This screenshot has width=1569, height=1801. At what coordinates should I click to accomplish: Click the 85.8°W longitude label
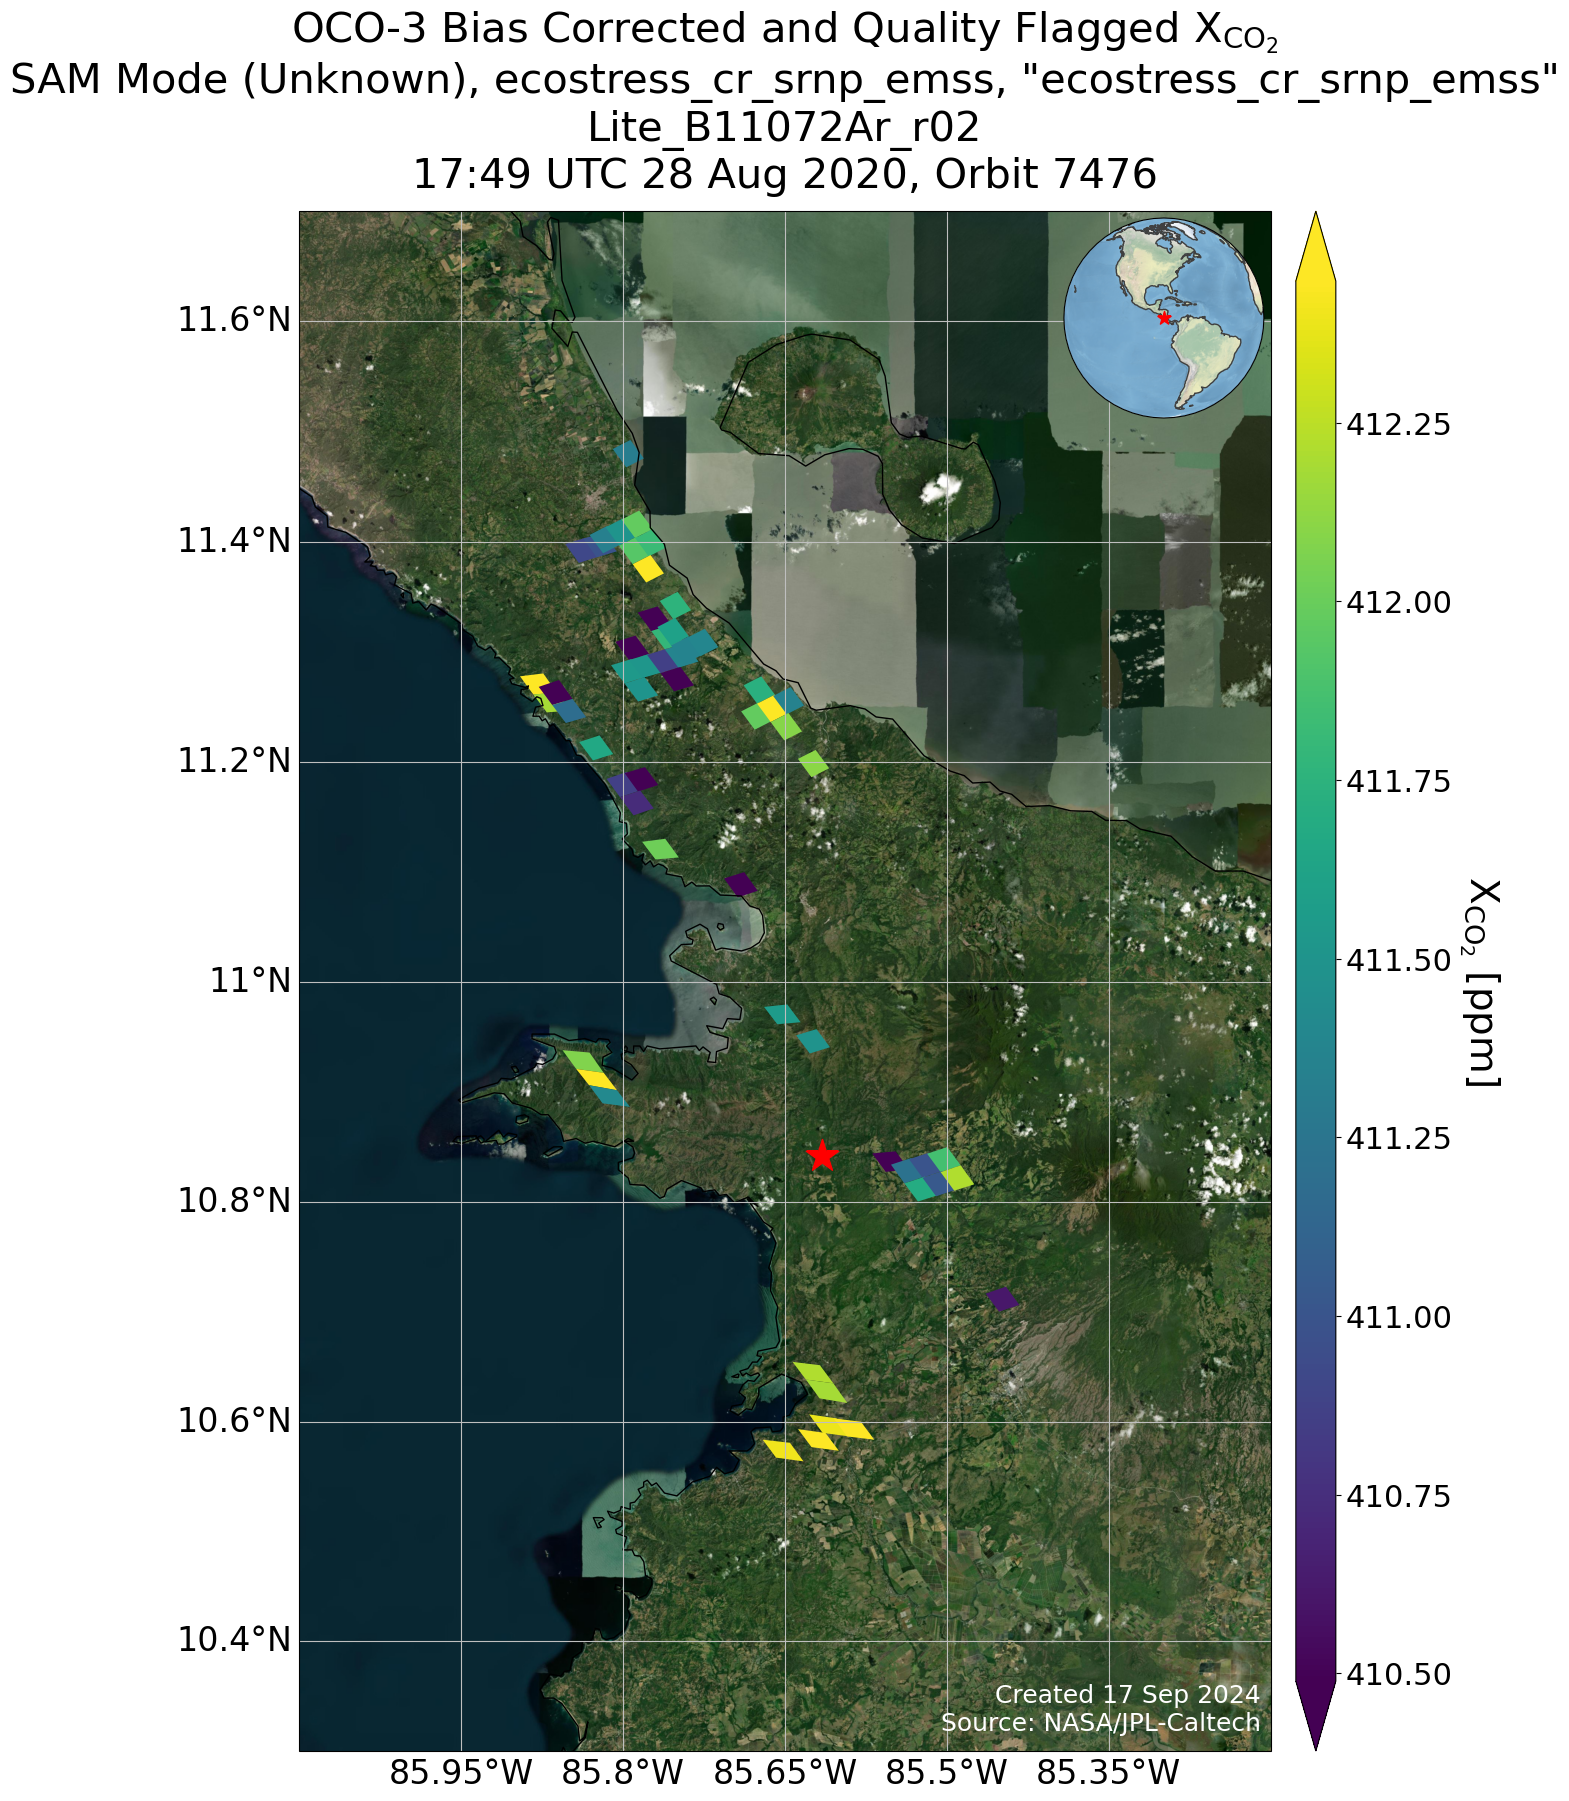click(x=623, y=1774)
